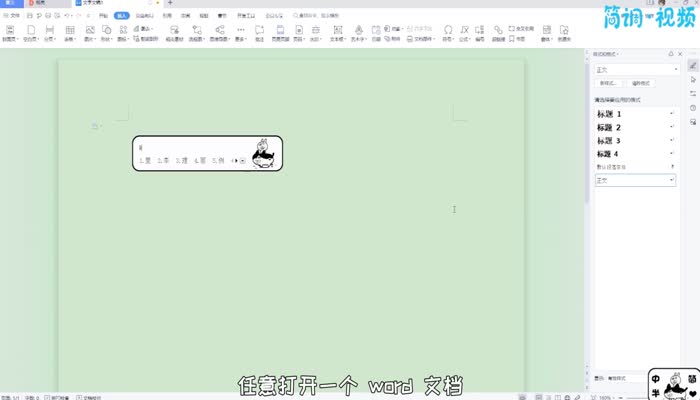The height and width of the screenshot is (400, 700).
Task: Insert a Formula from the ribbon
Action: 465,32
